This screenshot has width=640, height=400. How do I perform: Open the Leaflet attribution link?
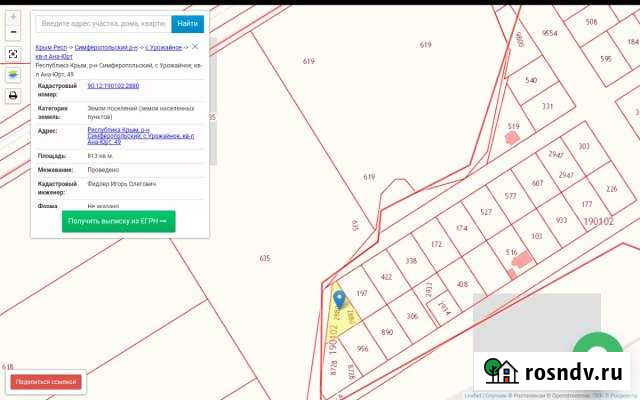pyautogui.click(x=469, y=395)
